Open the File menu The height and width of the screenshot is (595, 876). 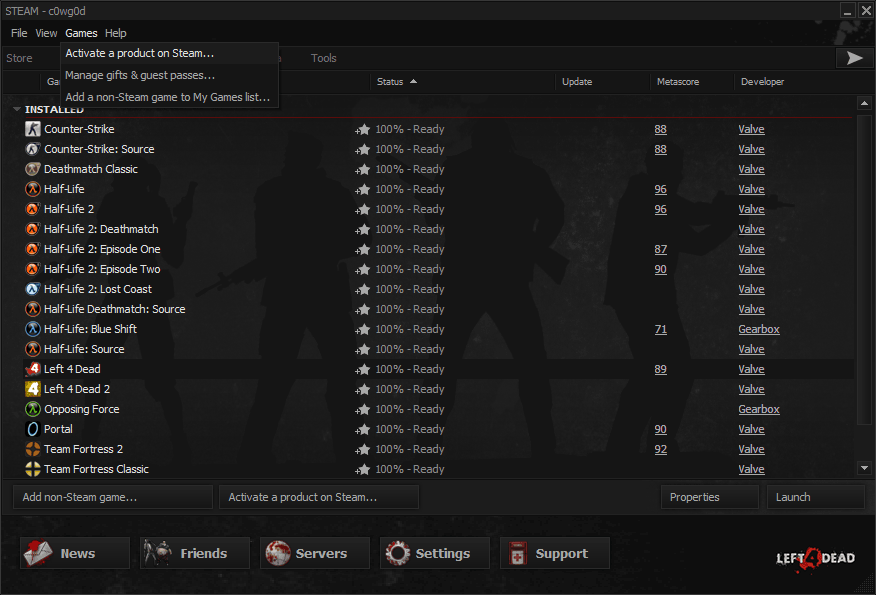coord(19,33)
